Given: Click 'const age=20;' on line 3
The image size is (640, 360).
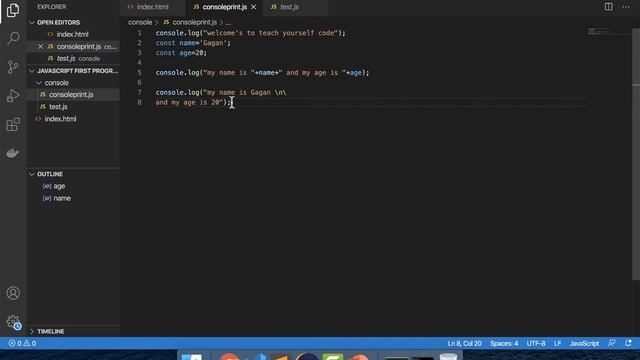Looking at the screenshot, I should tap(181, 53).
